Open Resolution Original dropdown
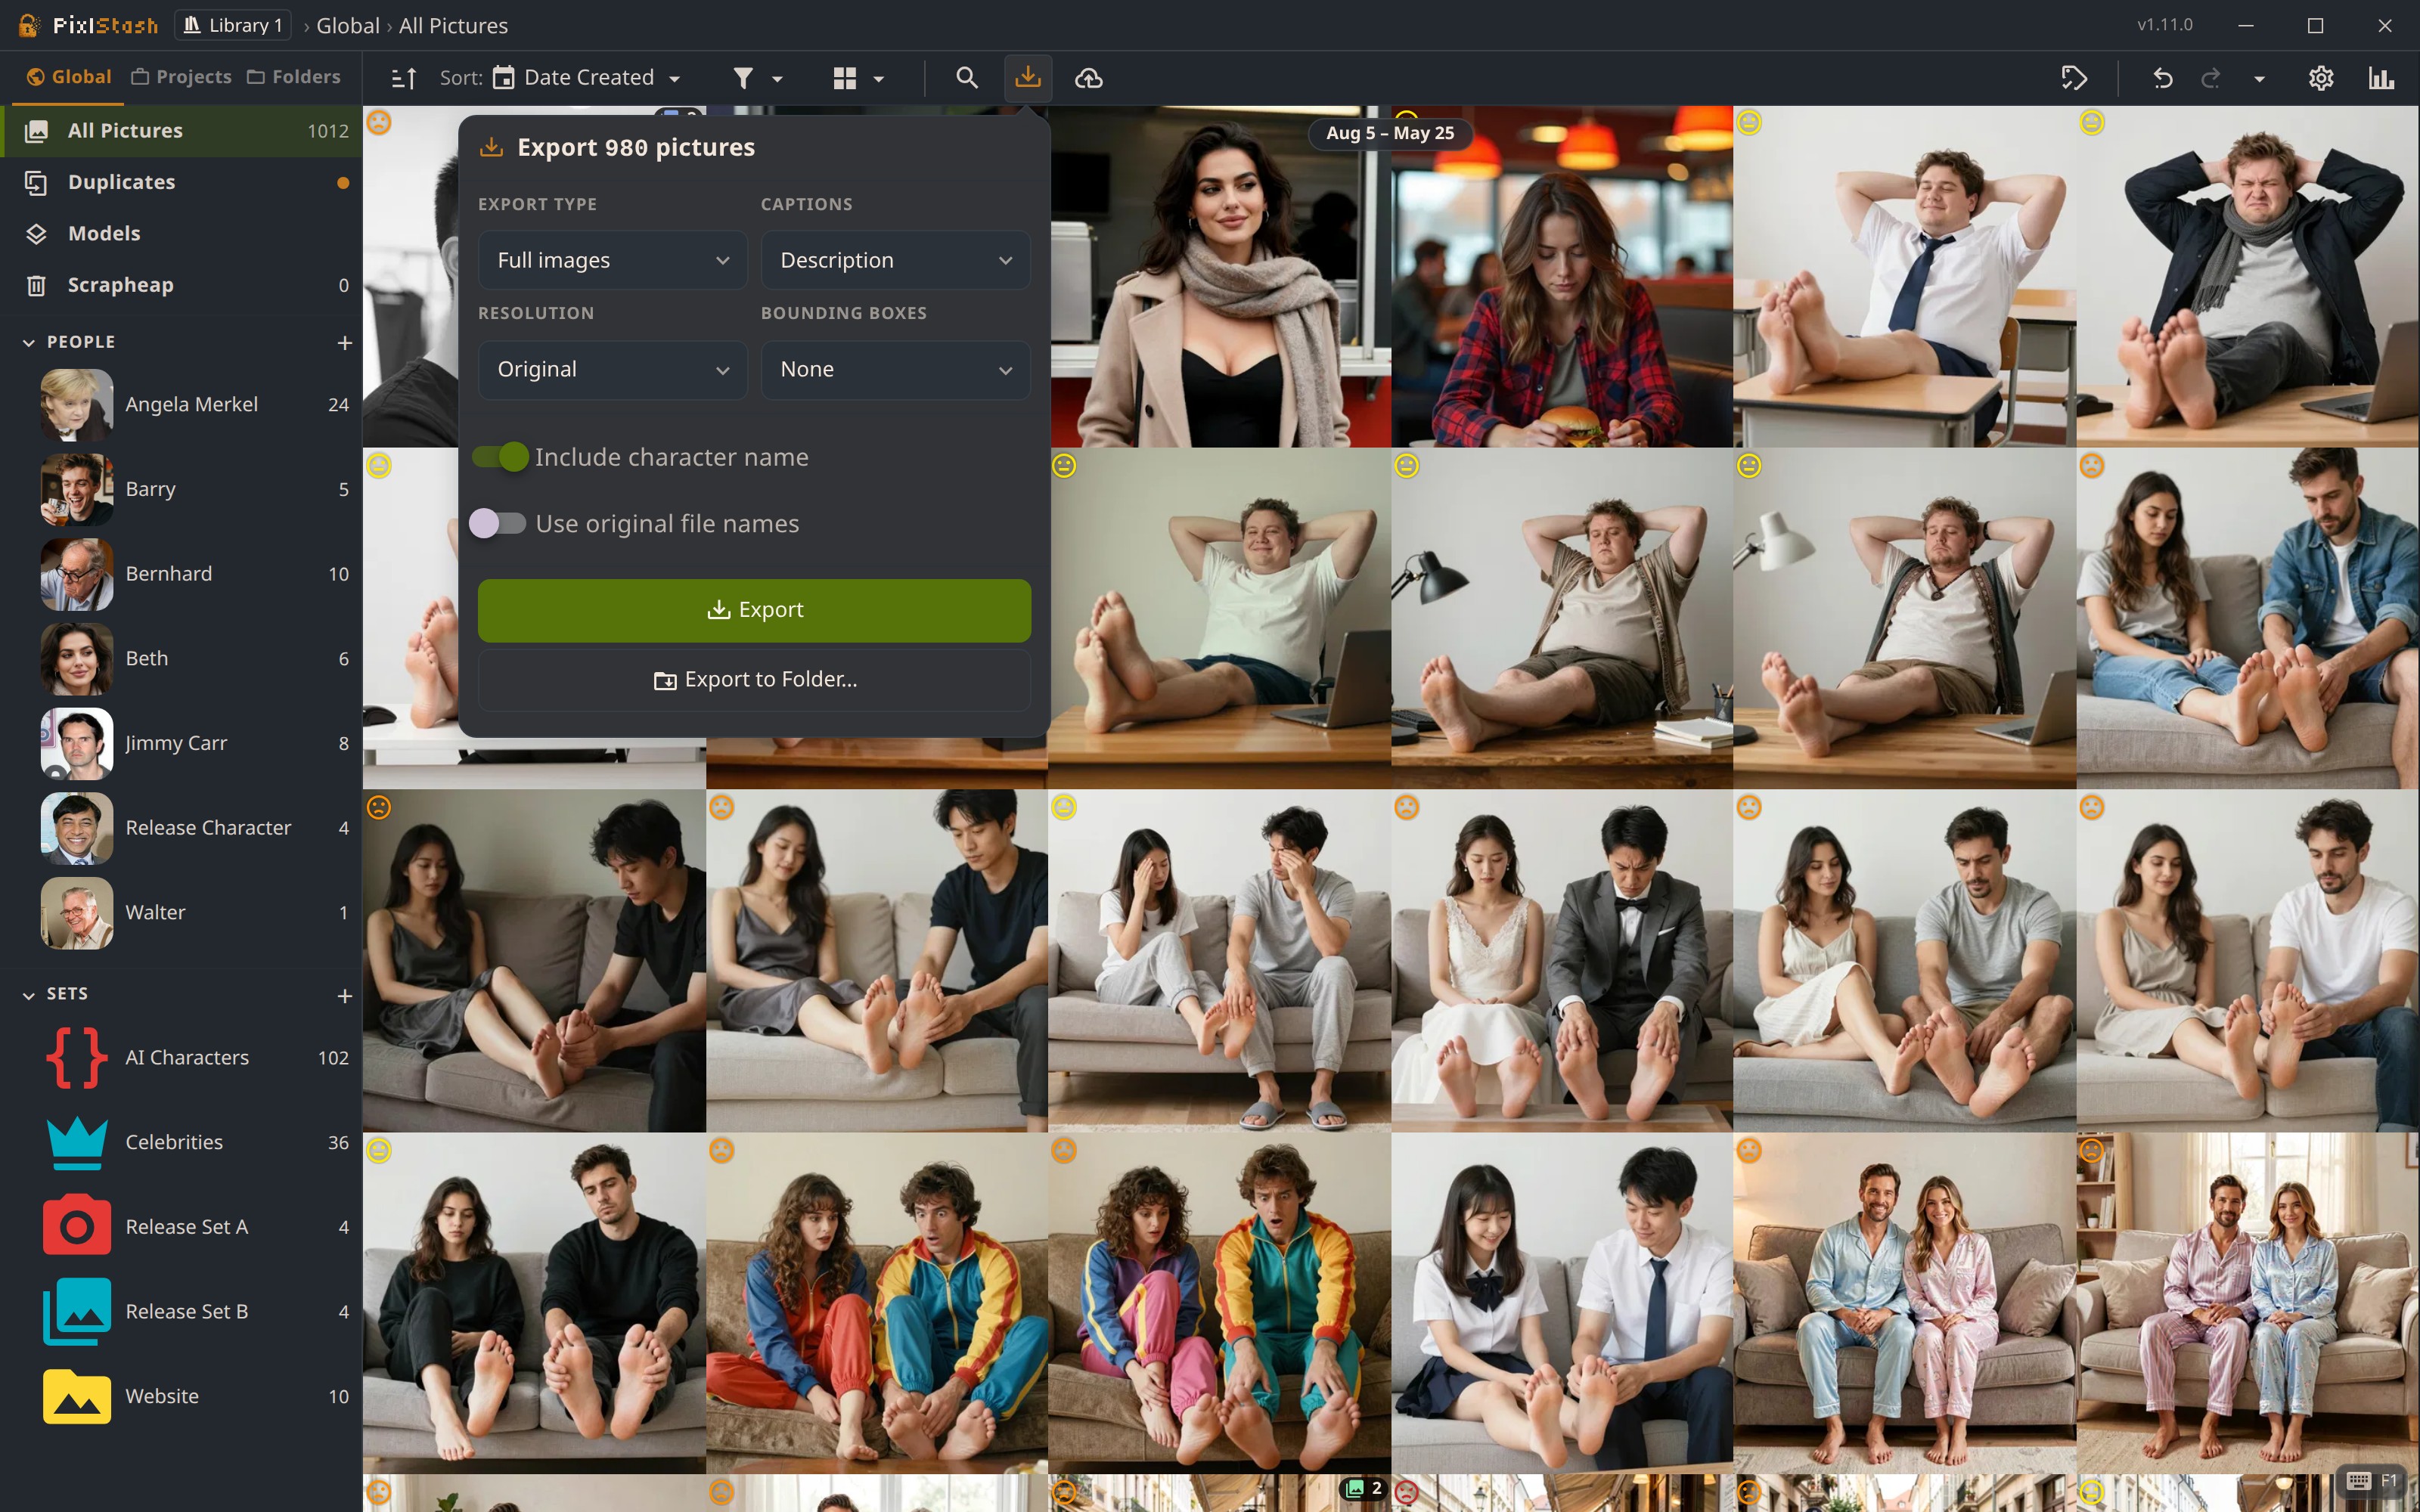The image size is (2420, 1512). click(612, 370)
